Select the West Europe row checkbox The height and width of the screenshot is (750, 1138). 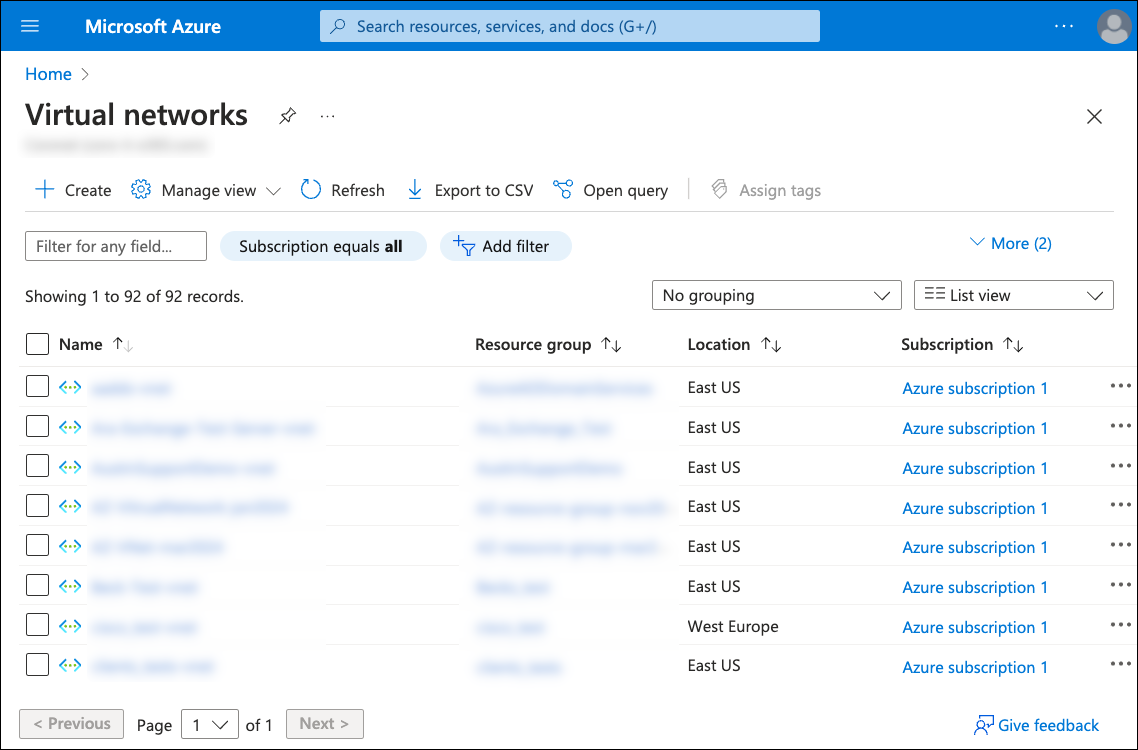tap(37, 626)
